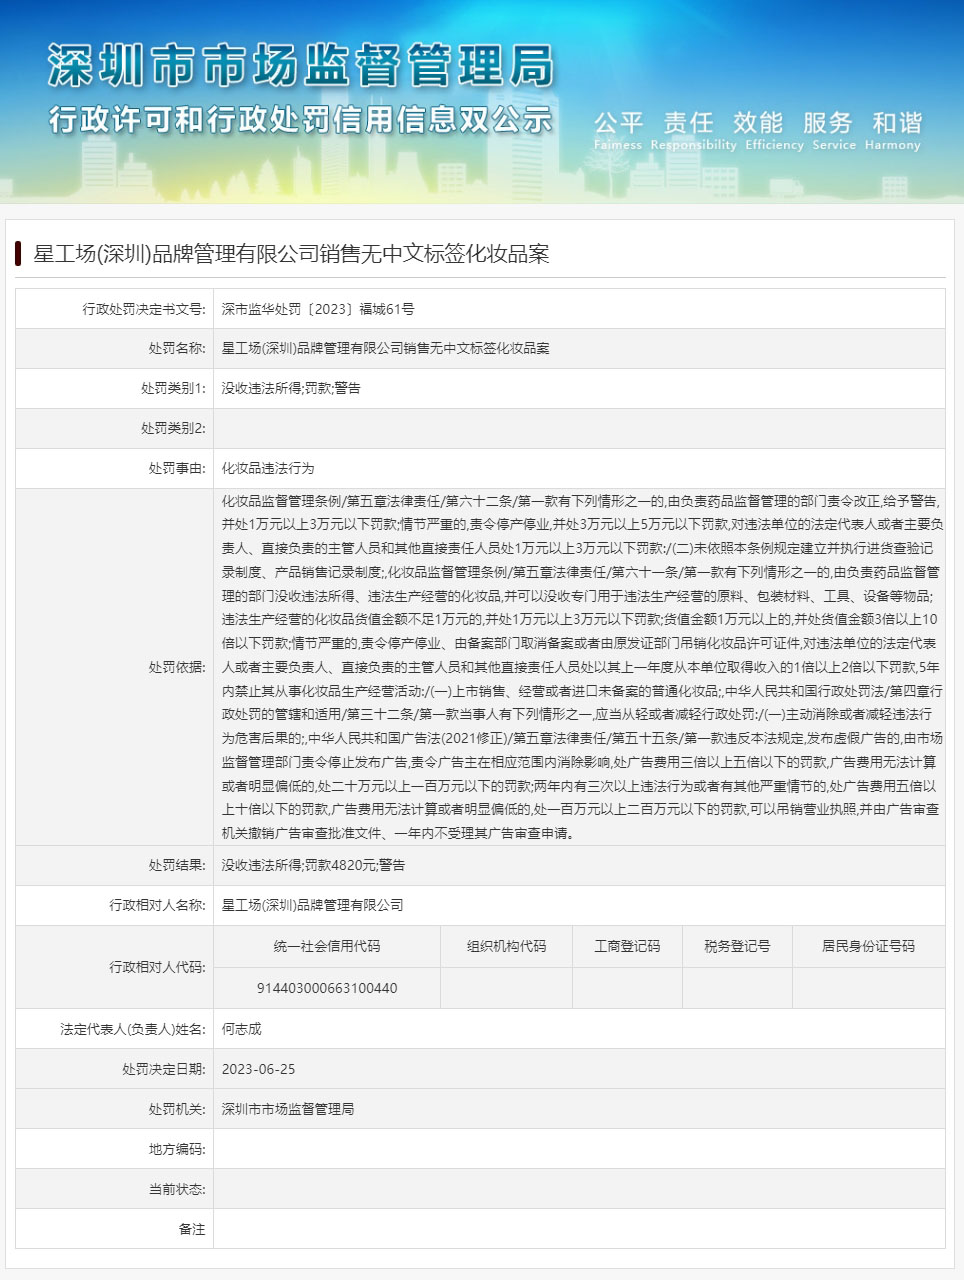
Task: Click the 组织机构代码 column header
Action: (x=506, y=946)
